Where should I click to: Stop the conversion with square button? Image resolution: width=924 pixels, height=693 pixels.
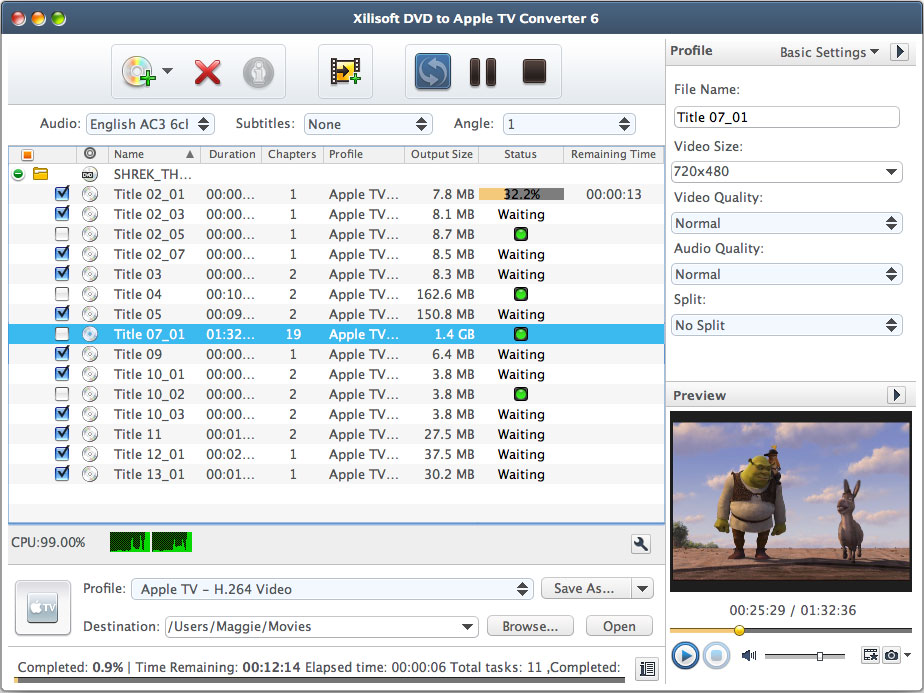coord(534,72)
